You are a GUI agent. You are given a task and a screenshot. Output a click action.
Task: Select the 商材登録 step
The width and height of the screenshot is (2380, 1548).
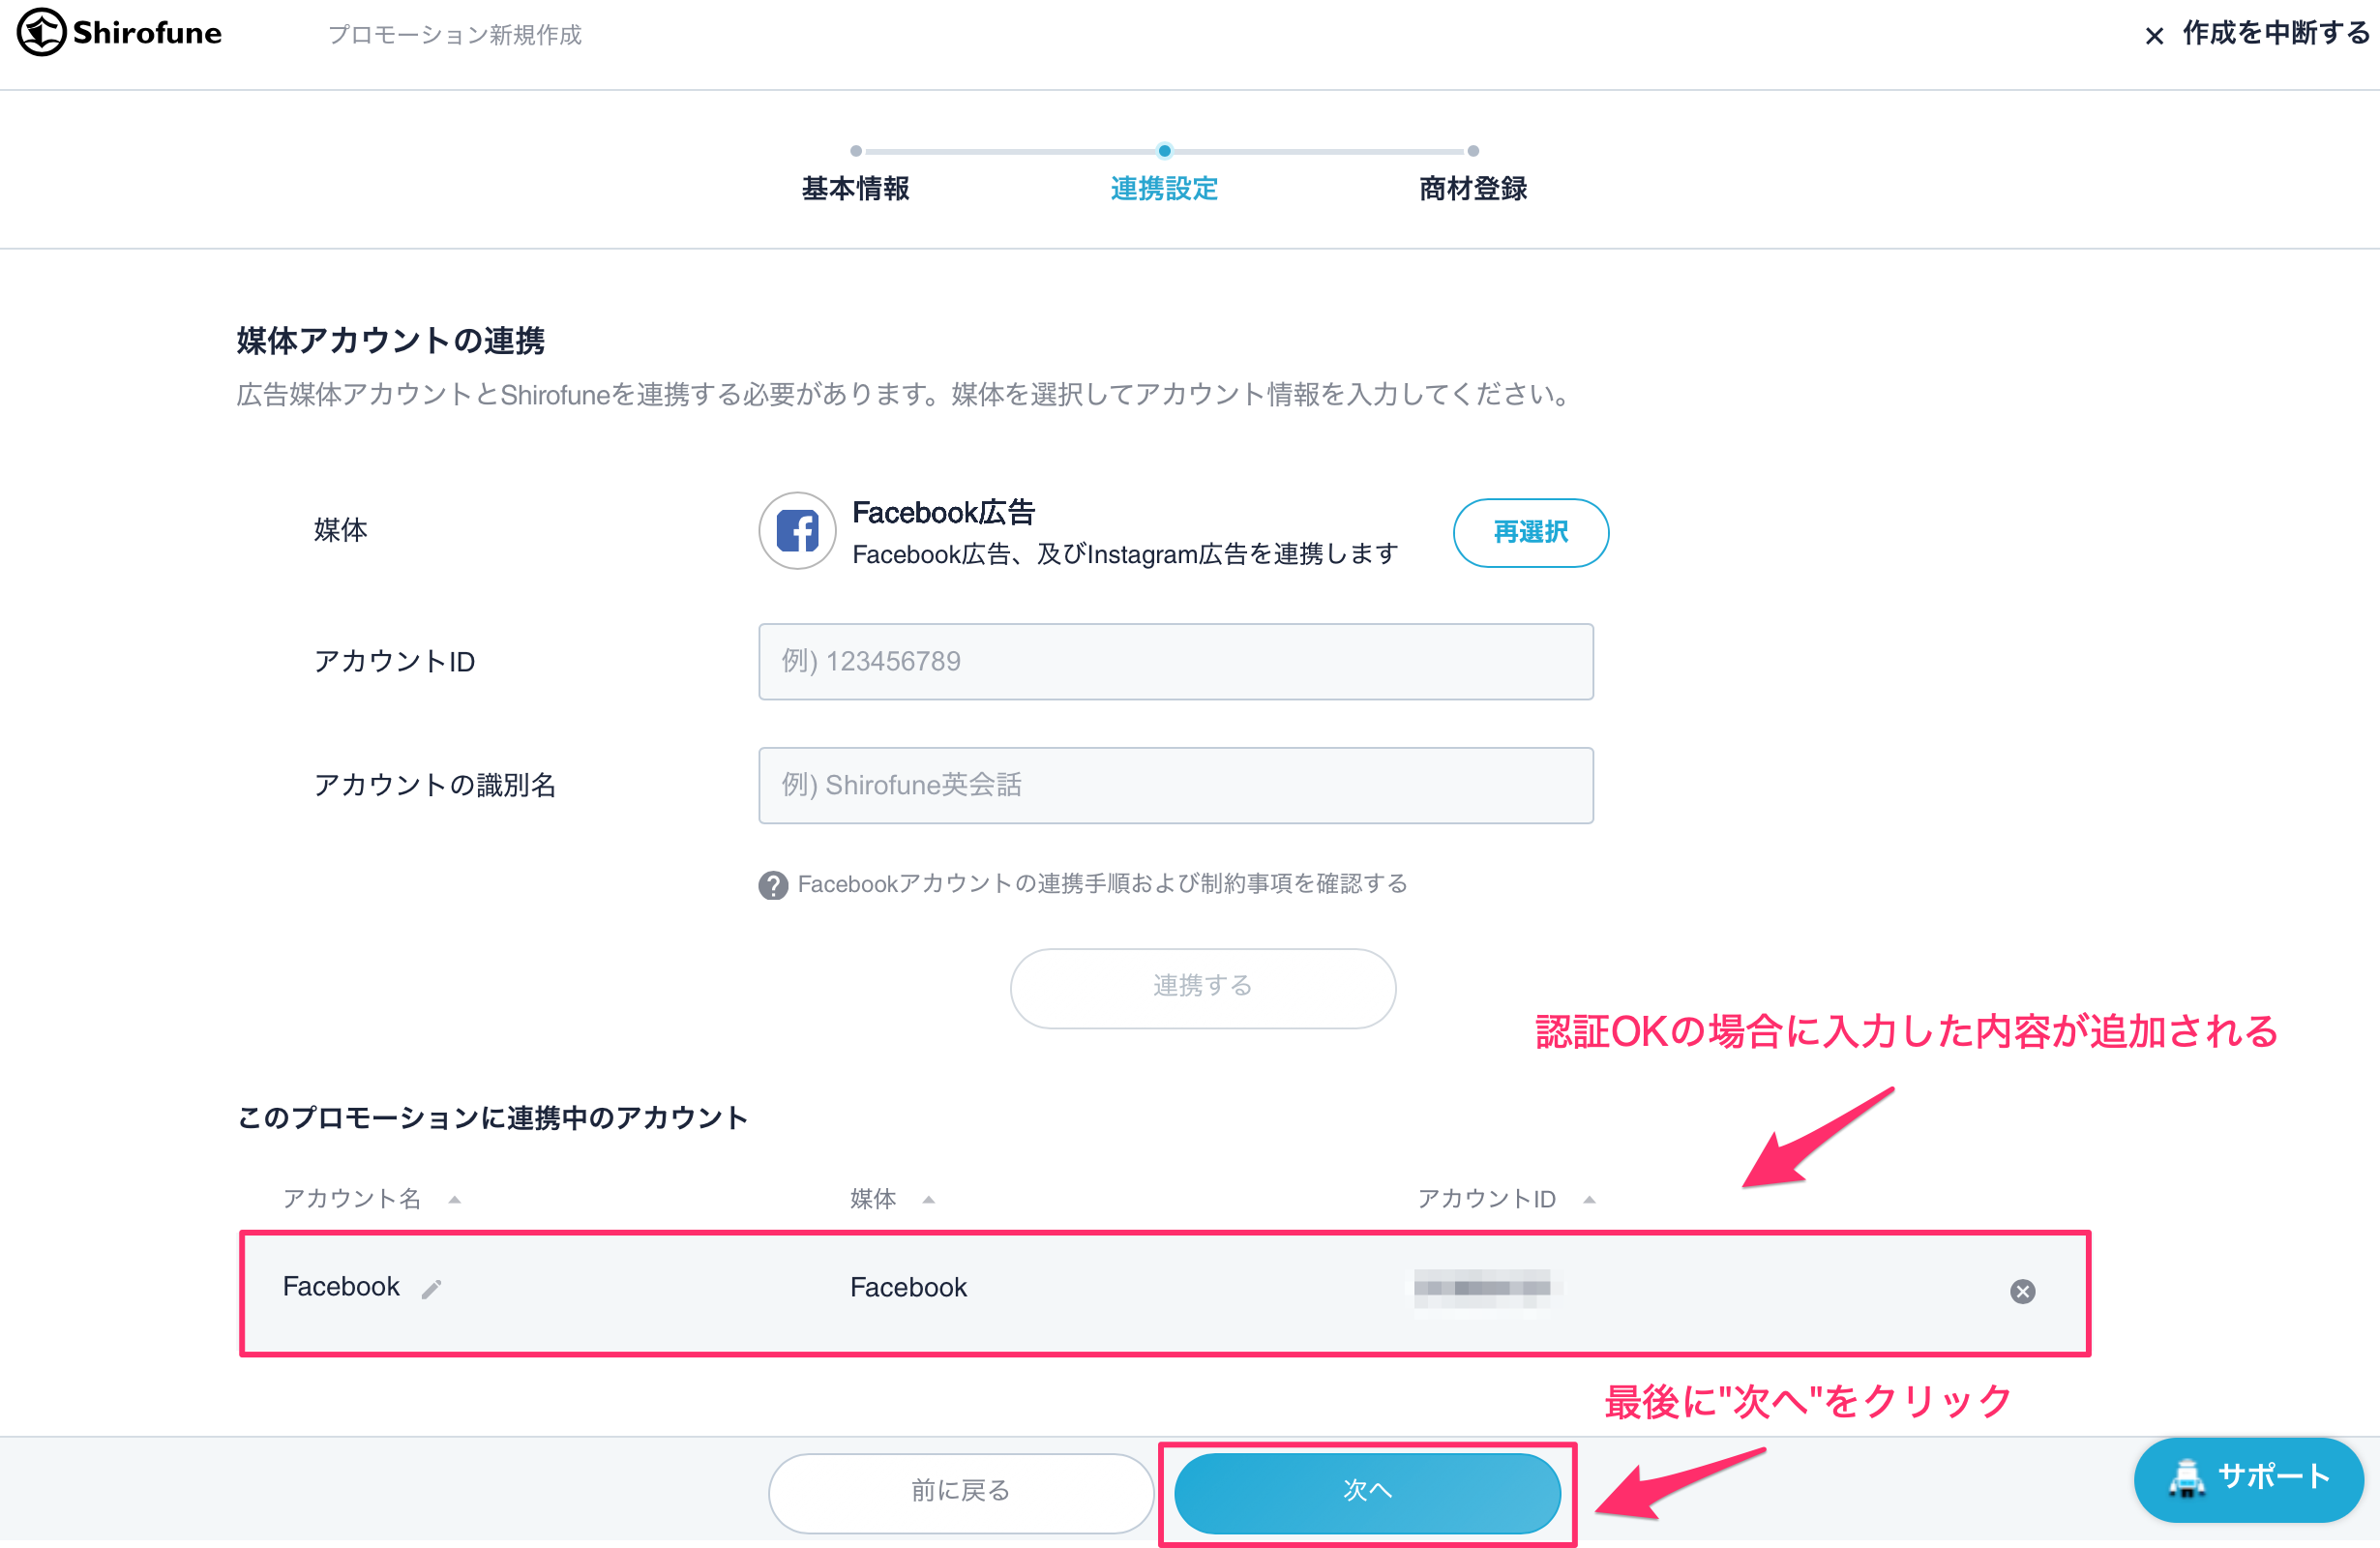click(1473, 188)
